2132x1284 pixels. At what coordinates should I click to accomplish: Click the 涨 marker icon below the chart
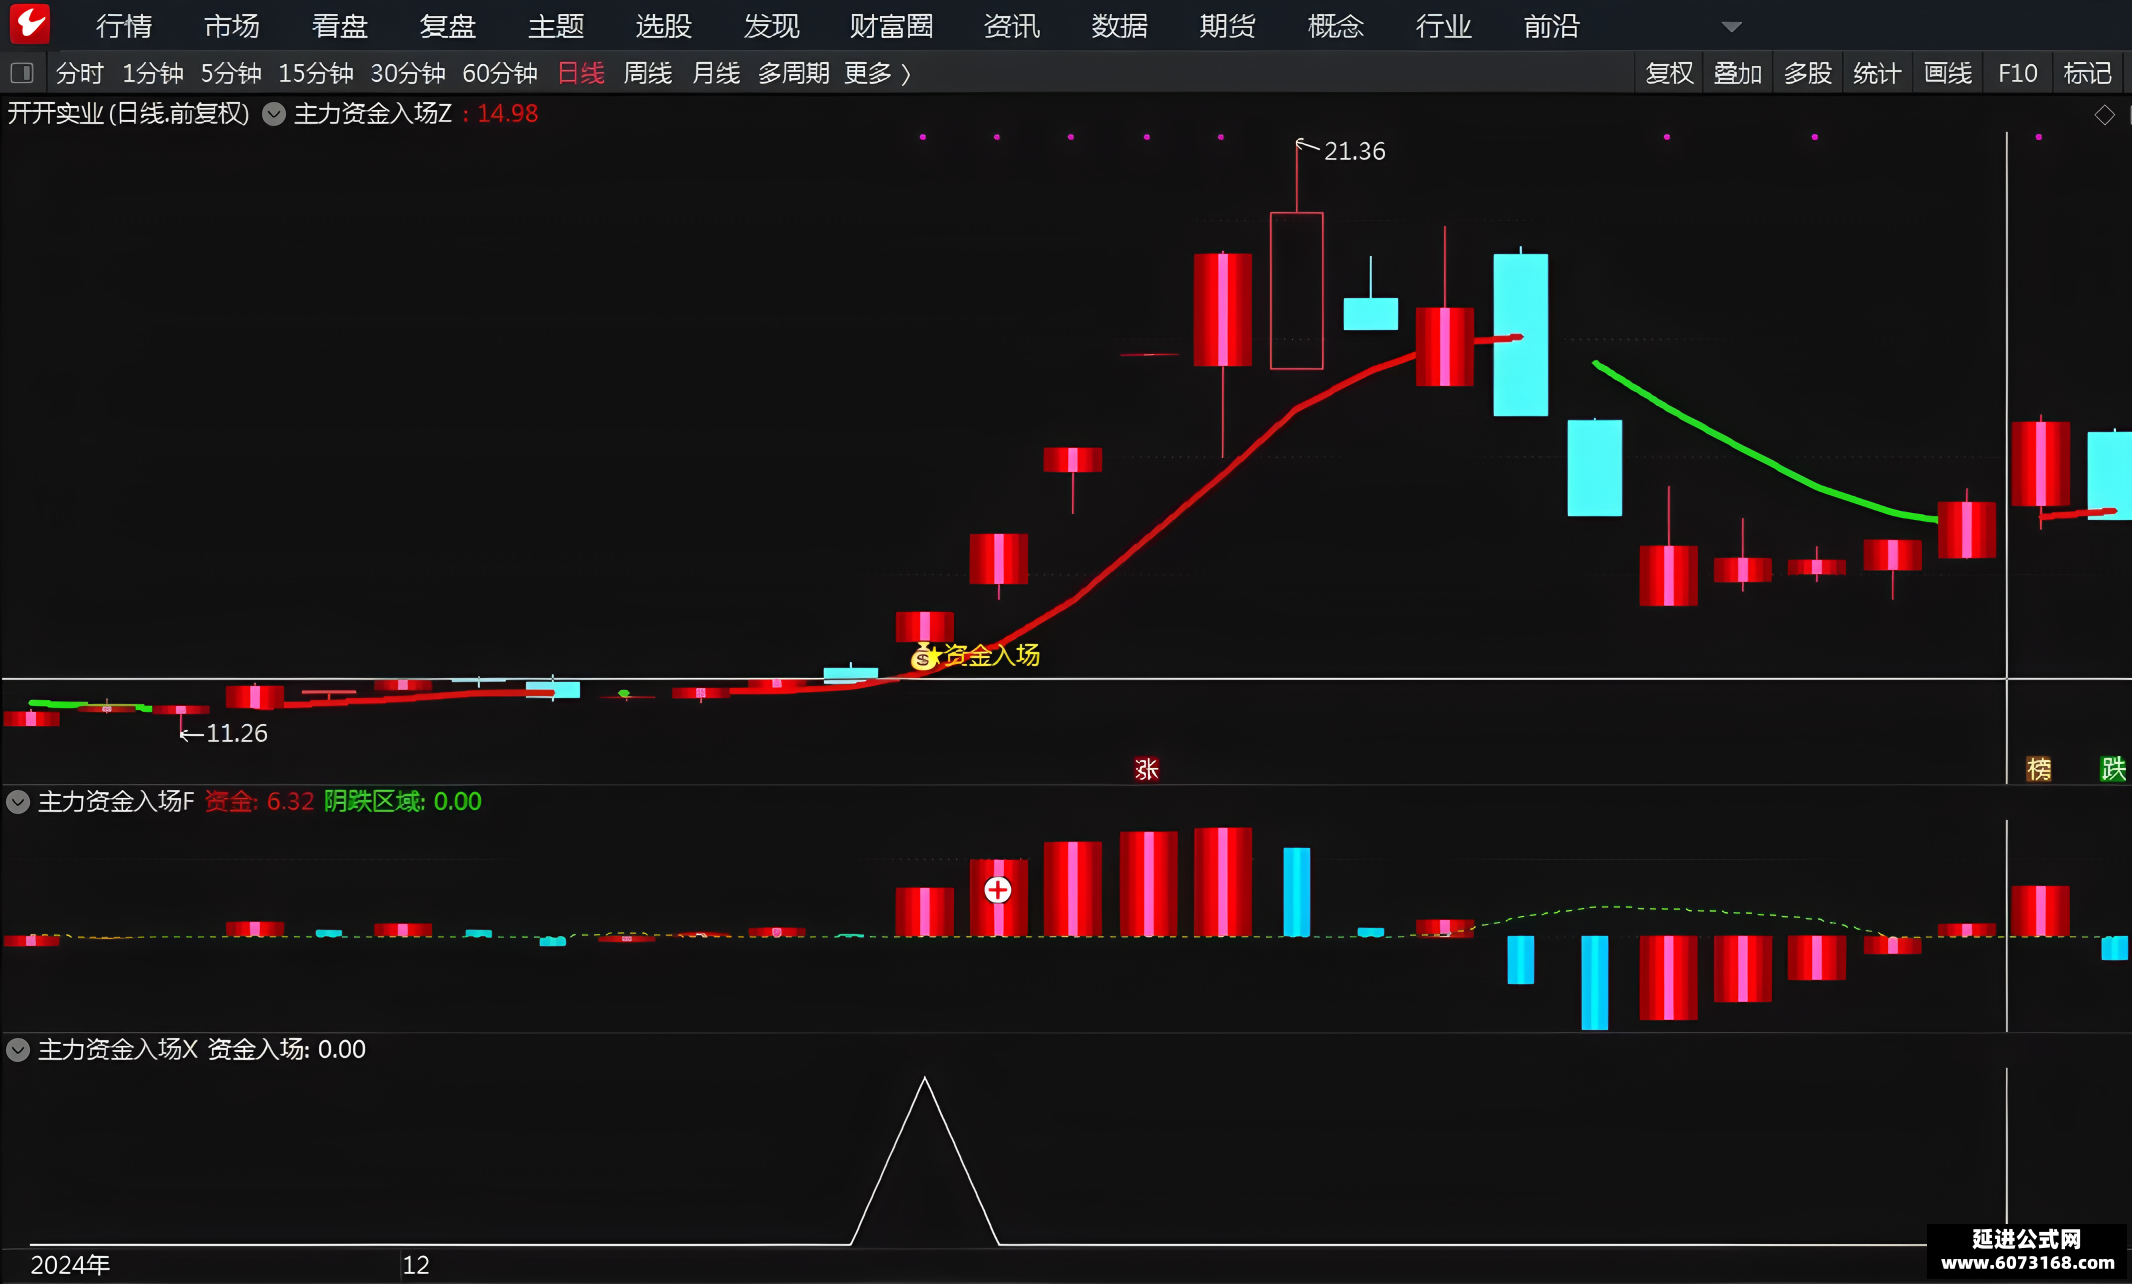tap(1146, 769)
